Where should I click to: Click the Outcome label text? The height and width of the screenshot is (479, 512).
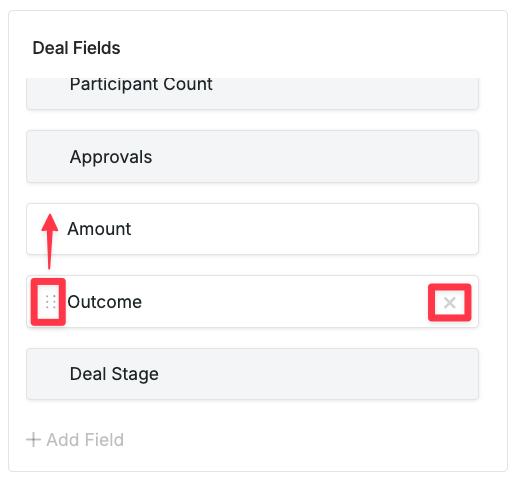(105, 302)
